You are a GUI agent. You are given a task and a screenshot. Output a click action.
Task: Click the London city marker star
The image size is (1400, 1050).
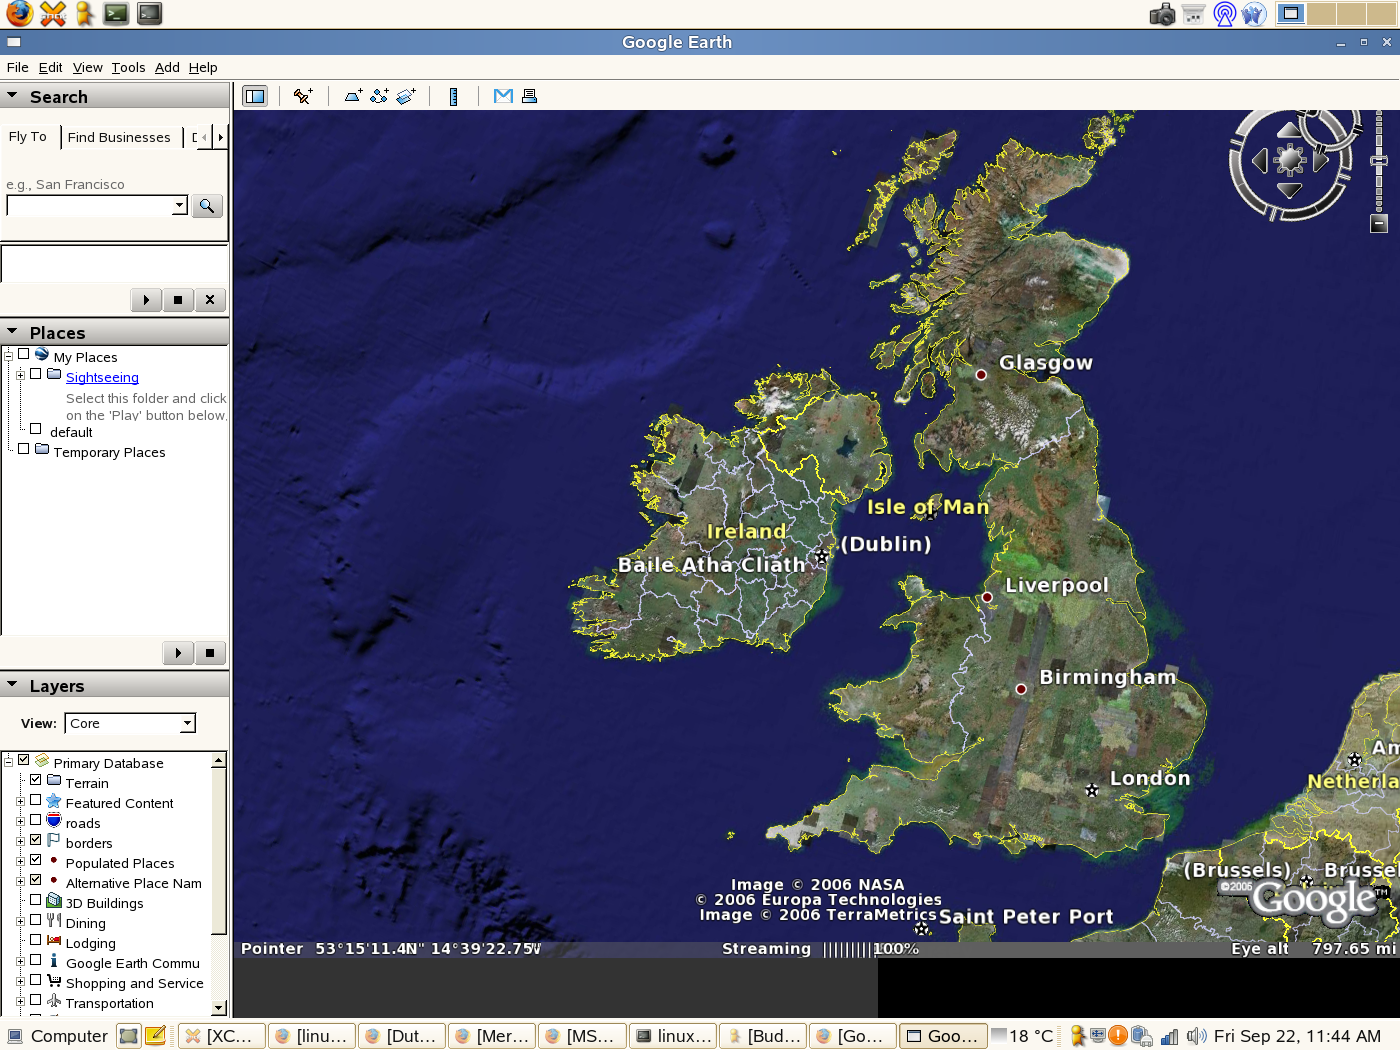point(1092,790)
